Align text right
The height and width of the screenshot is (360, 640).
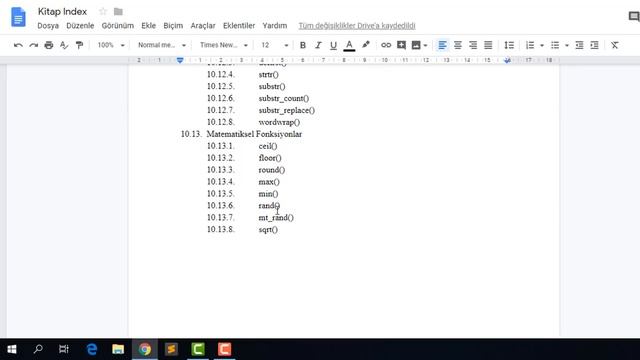tap(473, 45)
